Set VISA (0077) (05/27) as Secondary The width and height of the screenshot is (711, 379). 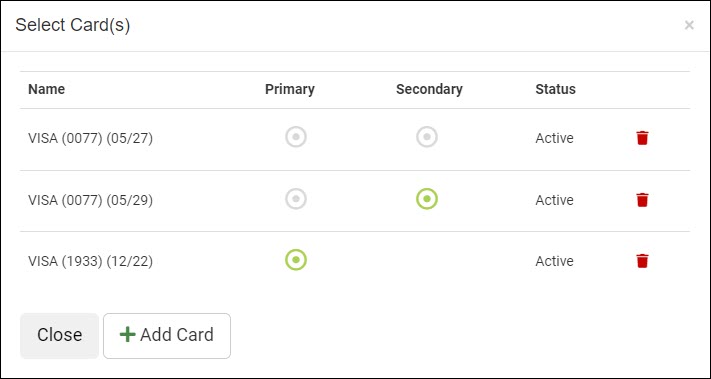(427, 137)
